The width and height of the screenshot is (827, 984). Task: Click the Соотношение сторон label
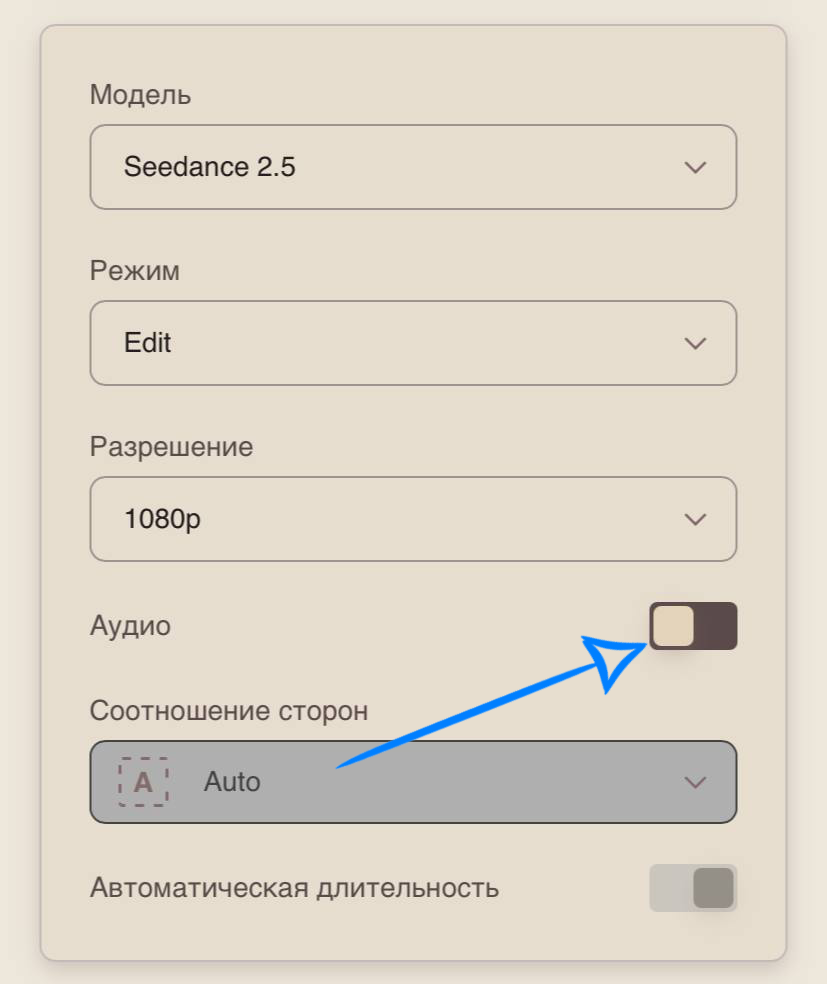(229, 711)
